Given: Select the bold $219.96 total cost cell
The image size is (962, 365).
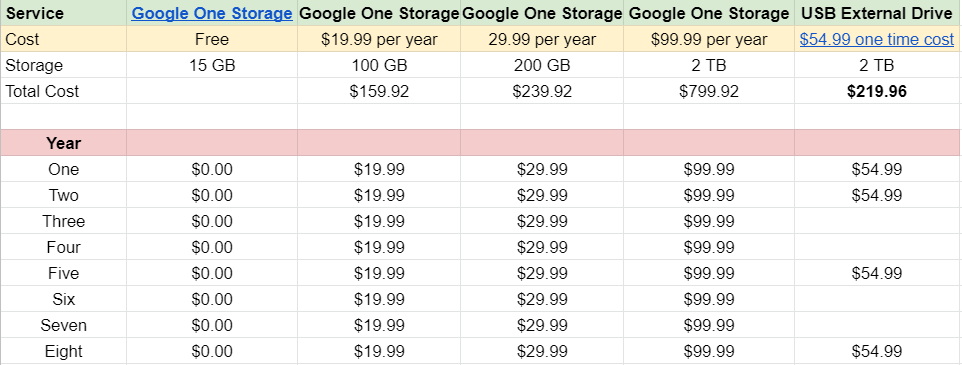Looking at the screenshot, I should (878, 91).
